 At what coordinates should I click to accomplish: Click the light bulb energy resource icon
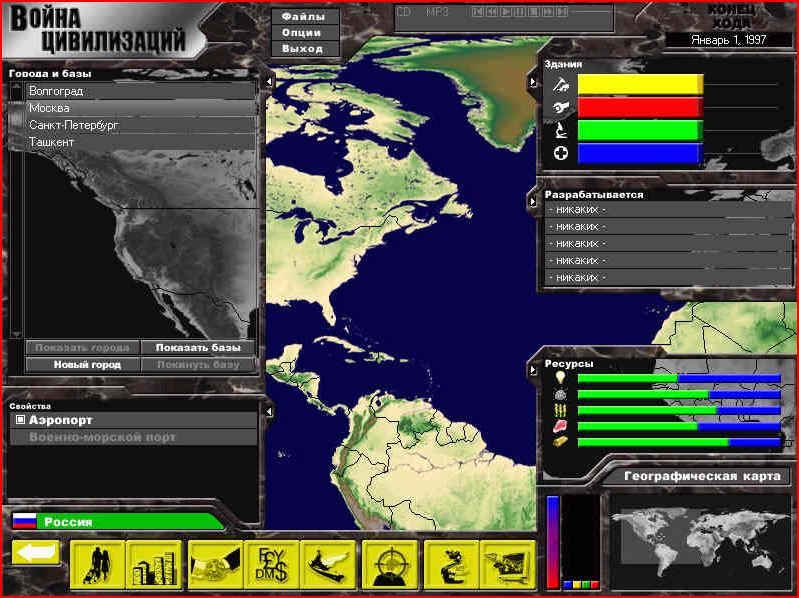[x=560, y=378]
